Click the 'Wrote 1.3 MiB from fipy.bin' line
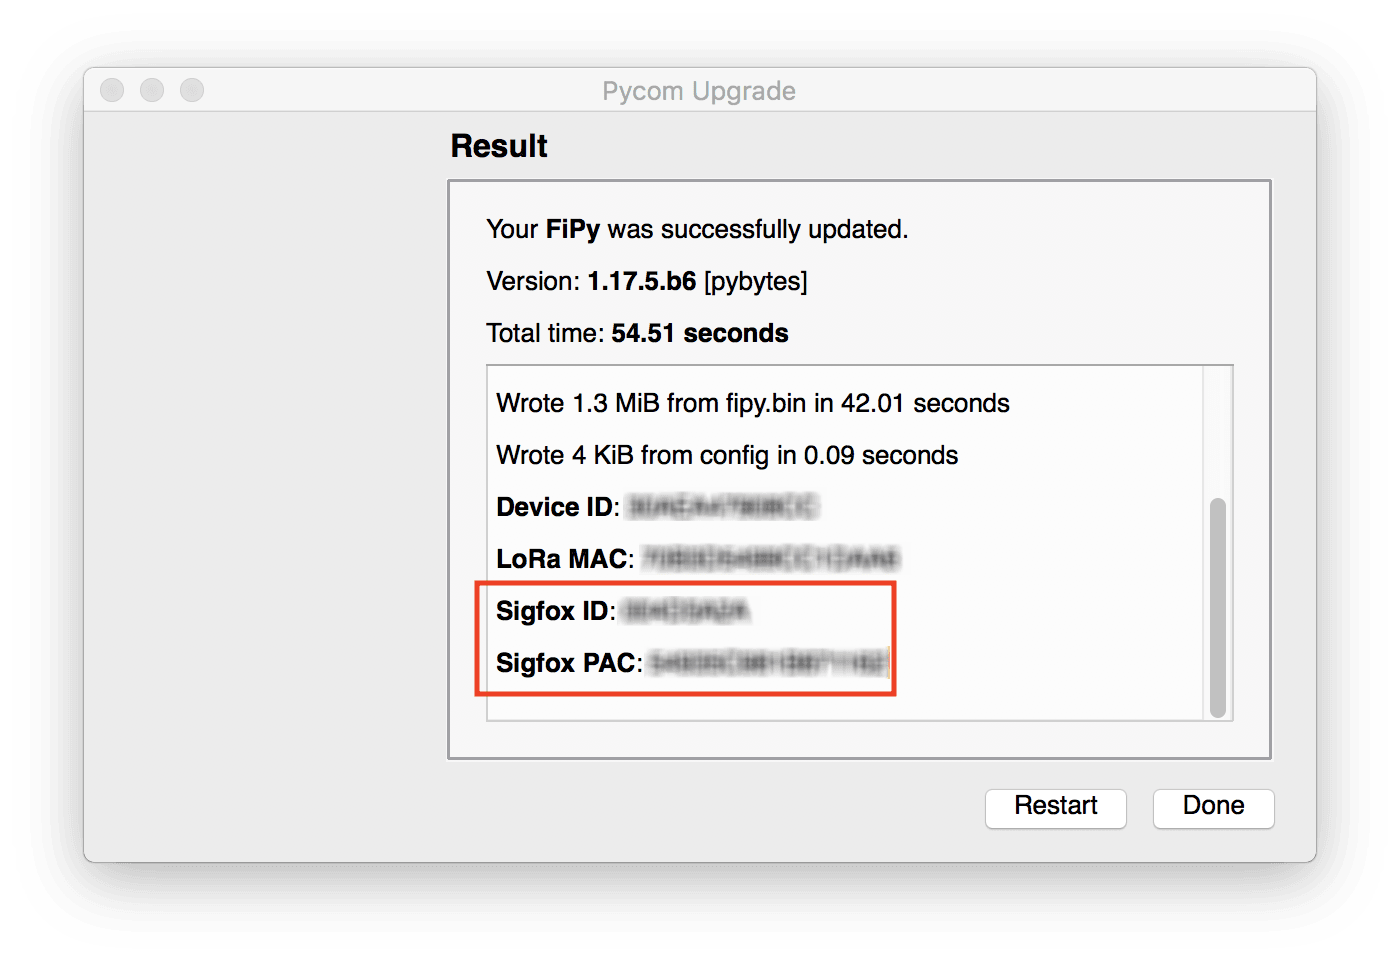The width and height of the screenshot is (1400, 962). point(752,403)
